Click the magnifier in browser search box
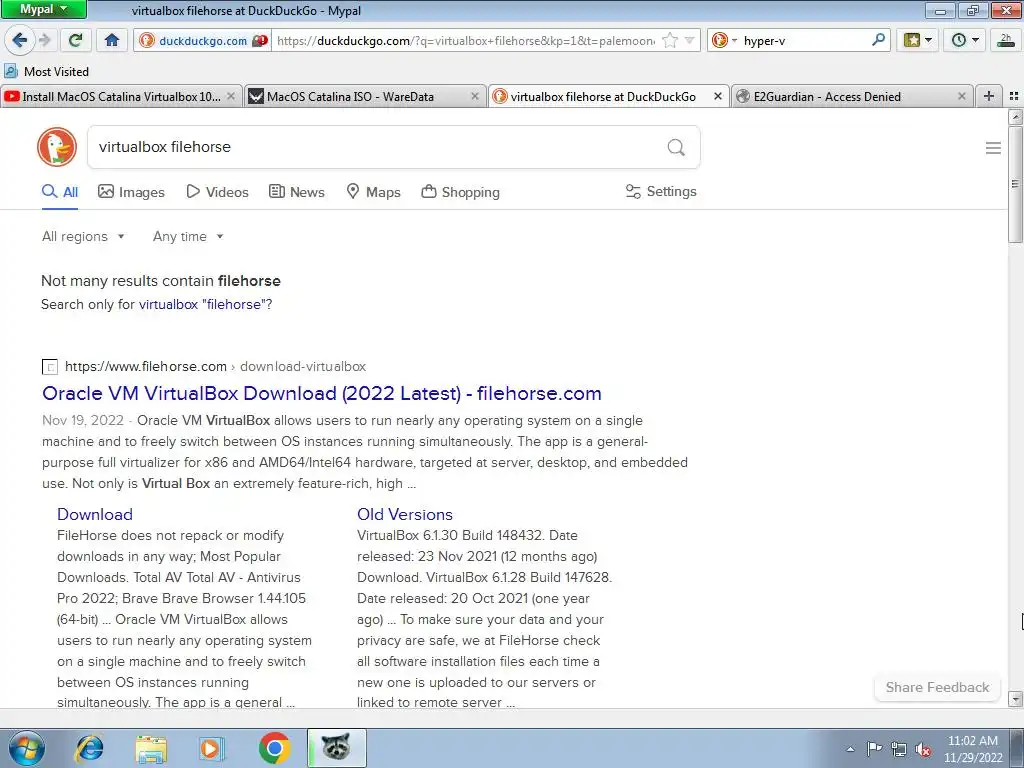Image resolution: width=1024 pixels, height=768 pixels. pyautogui.click(x=878, y=40)
